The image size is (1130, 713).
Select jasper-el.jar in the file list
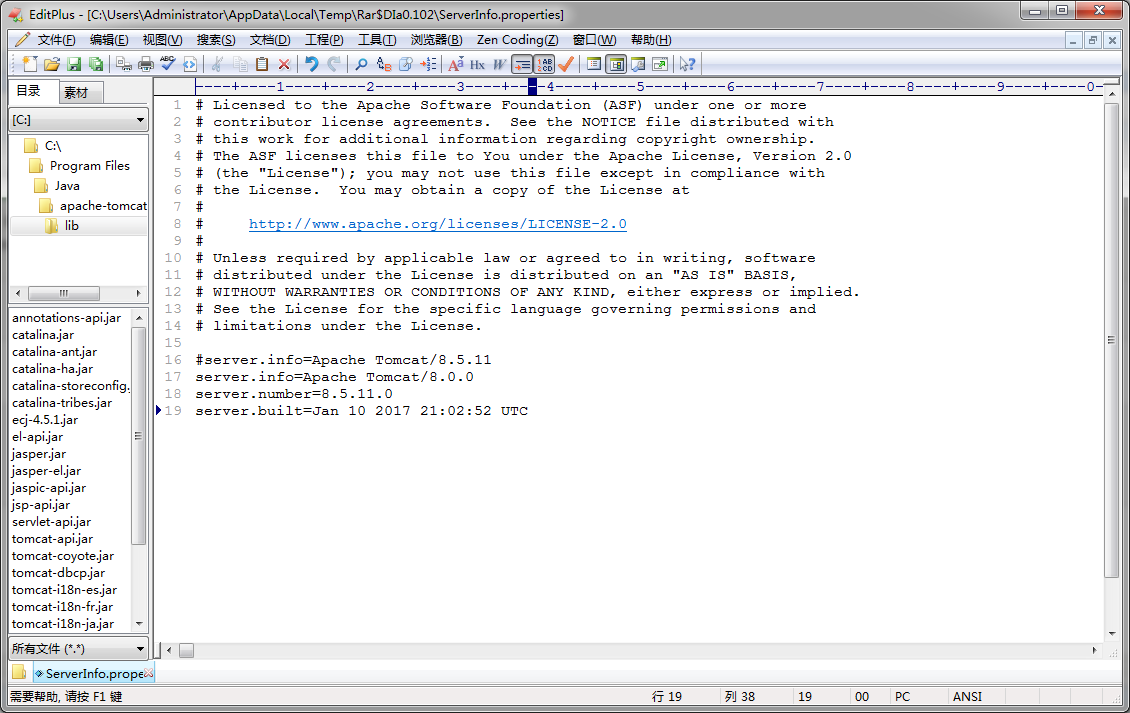click(x=47, y=471)
